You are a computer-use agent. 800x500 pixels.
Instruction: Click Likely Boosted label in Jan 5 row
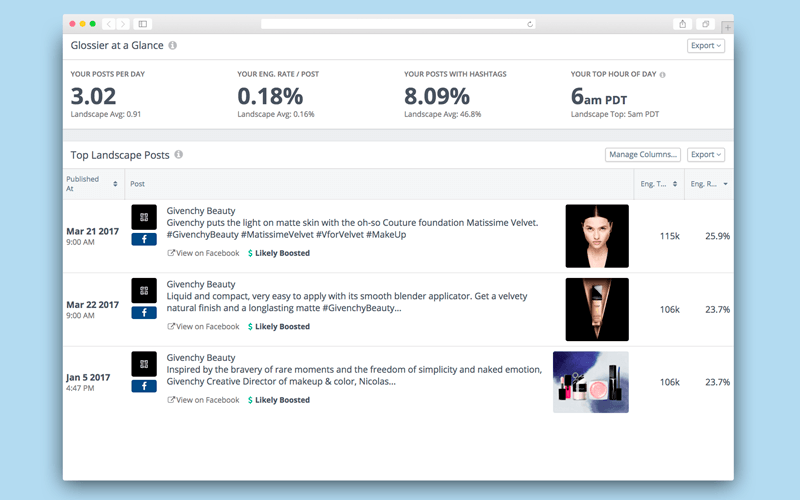click(x=279, y=400)
